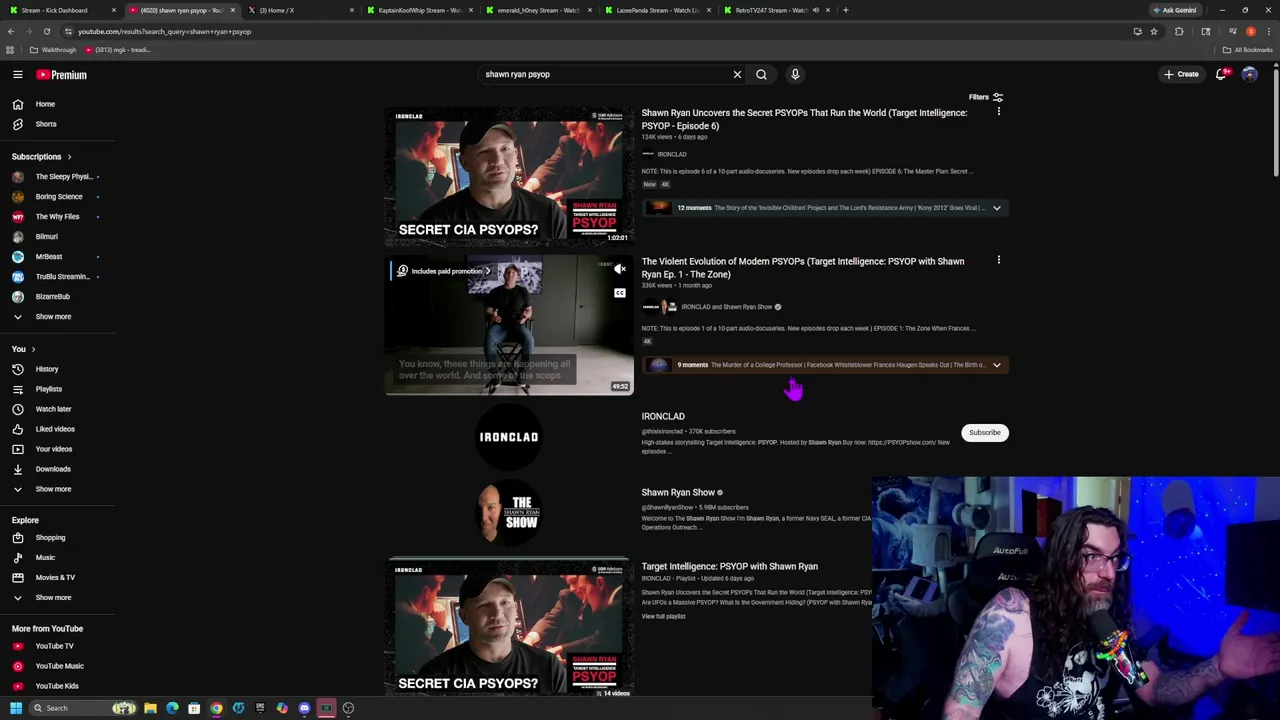
Task: Click Ask Gemini in Chrome
Action: tap(1175, 10)
